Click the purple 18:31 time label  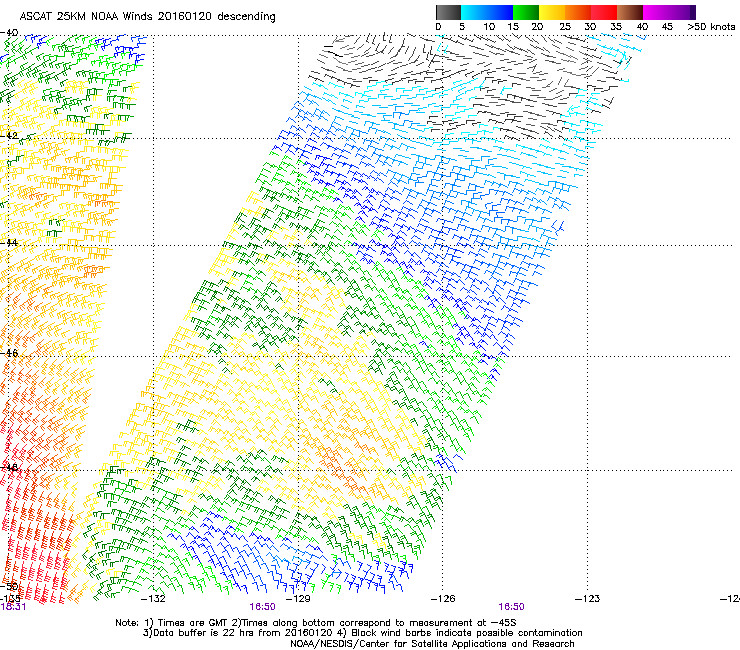coord(13,607)
